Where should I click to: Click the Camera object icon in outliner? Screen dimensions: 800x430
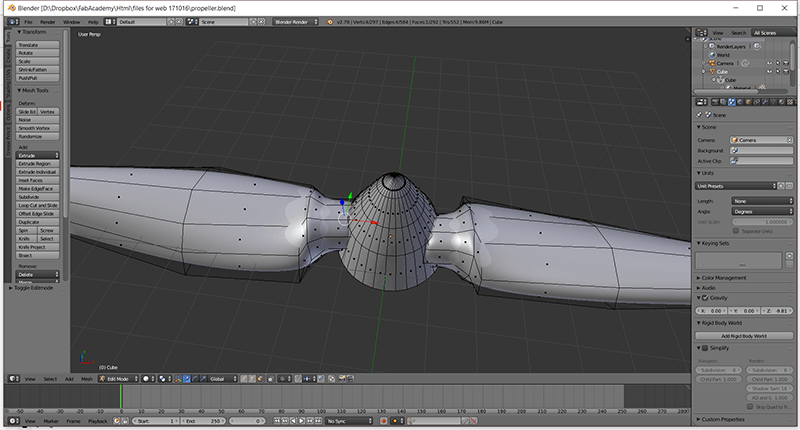[712, 63]
